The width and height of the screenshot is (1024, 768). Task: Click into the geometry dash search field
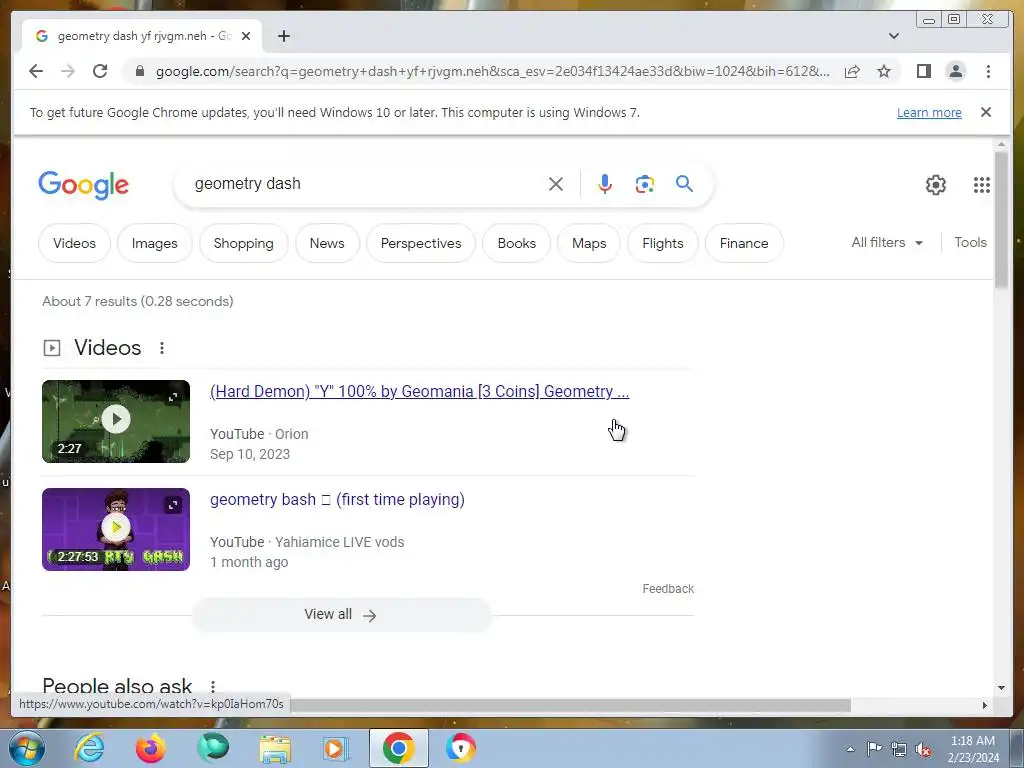point(366,184)
